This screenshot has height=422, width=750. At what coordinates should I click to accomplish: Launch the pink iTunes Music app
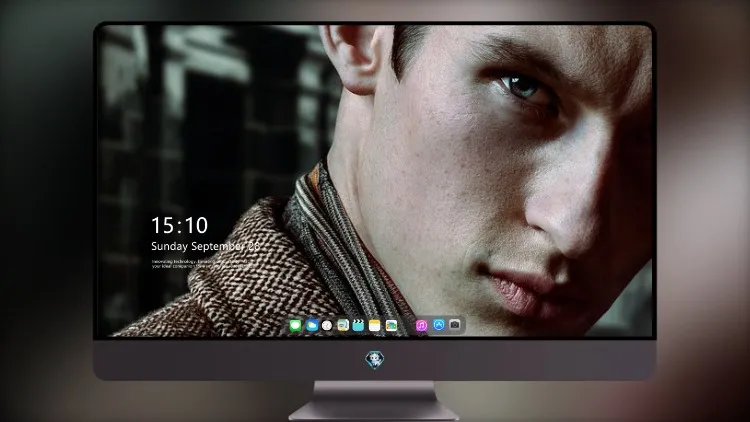421,325
